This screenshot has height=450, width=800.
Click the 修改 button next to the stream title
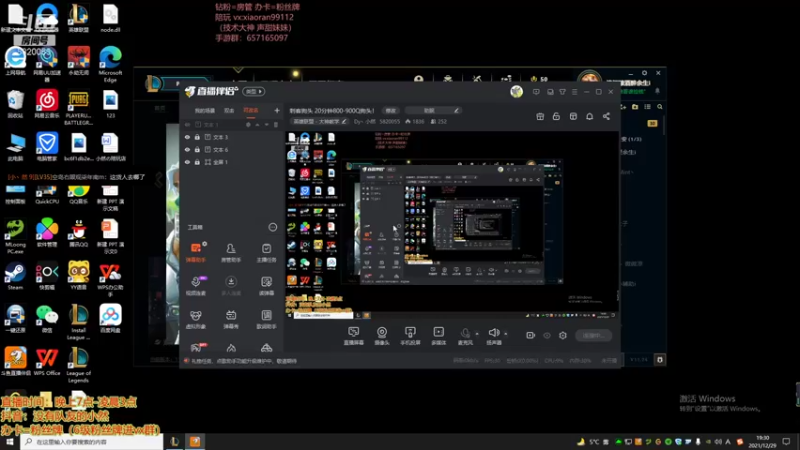point(390,110)
